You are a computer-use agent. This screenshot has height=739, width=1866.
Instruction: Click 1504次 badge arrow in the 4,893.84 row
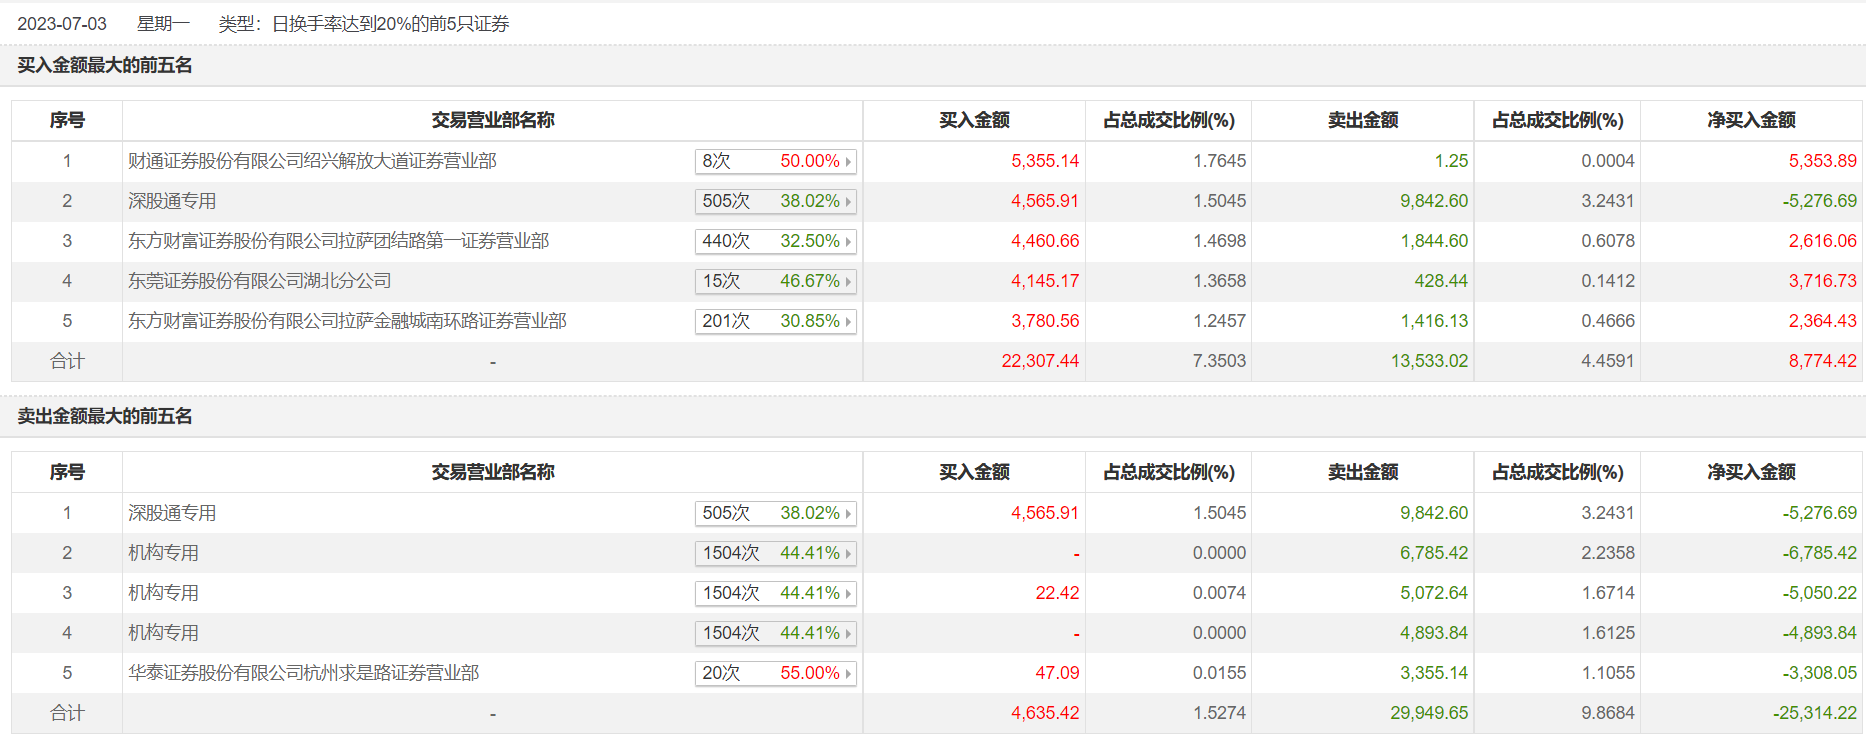[x=848, y=634]
